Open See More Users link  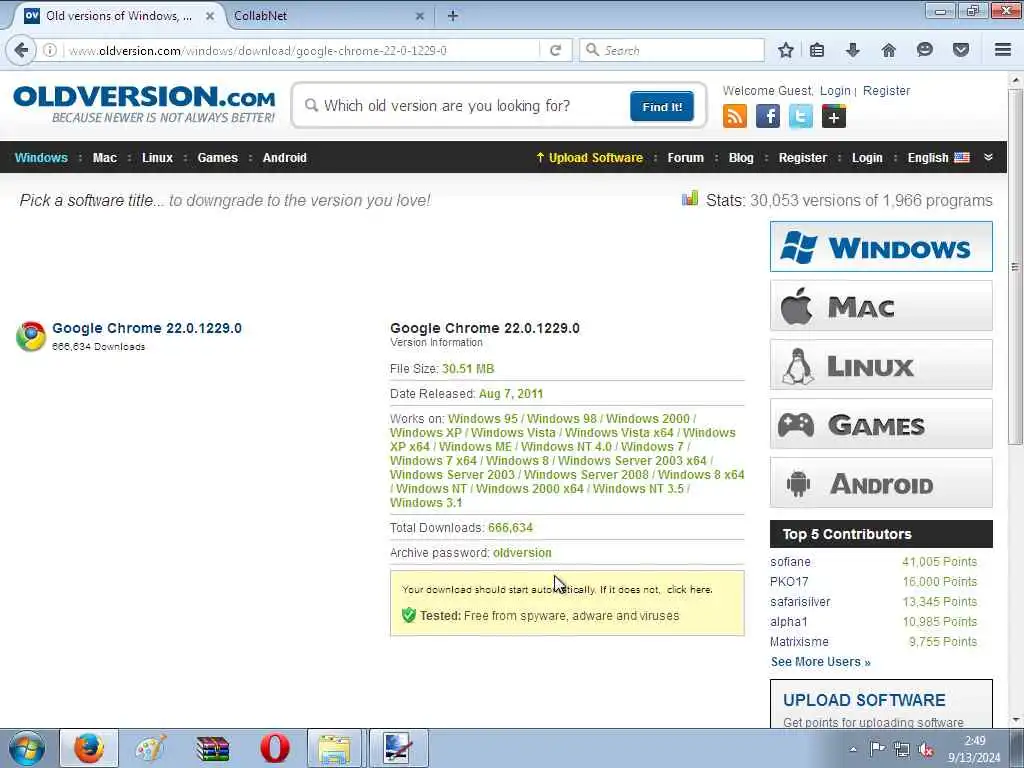(820, 662)
